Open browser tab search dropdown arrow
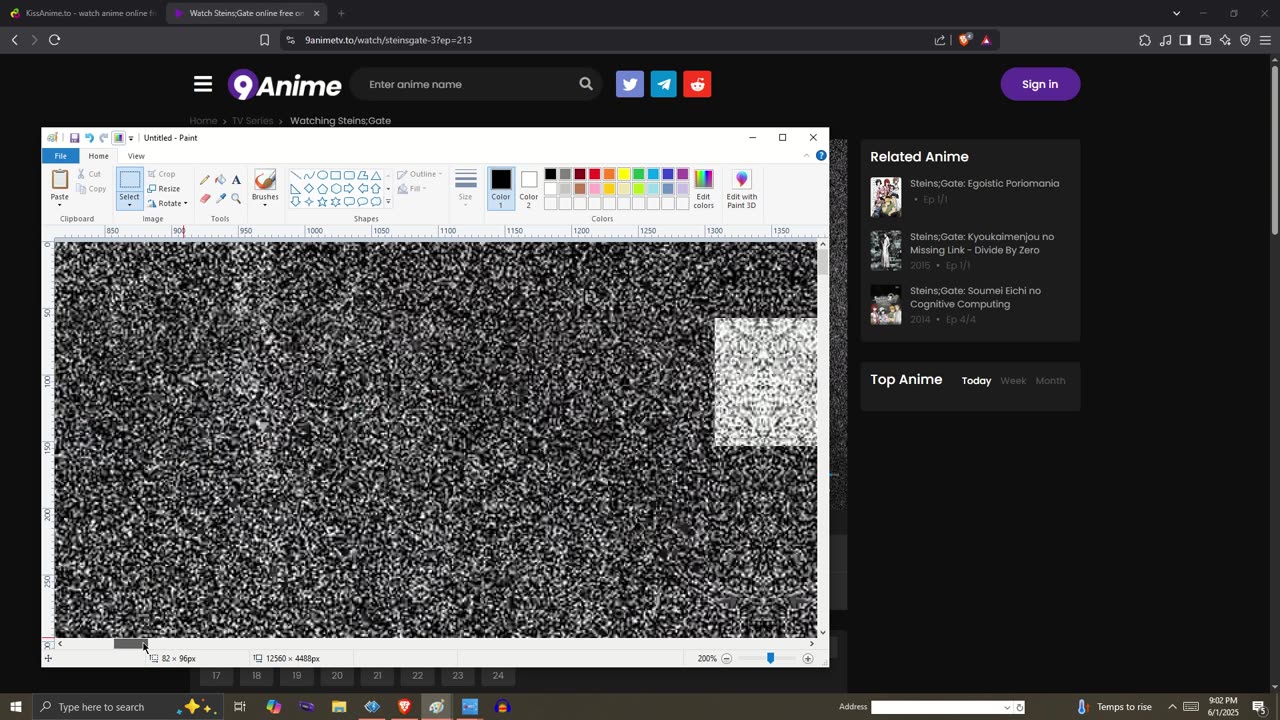The image size is (1280, 720). point(1176,13)
